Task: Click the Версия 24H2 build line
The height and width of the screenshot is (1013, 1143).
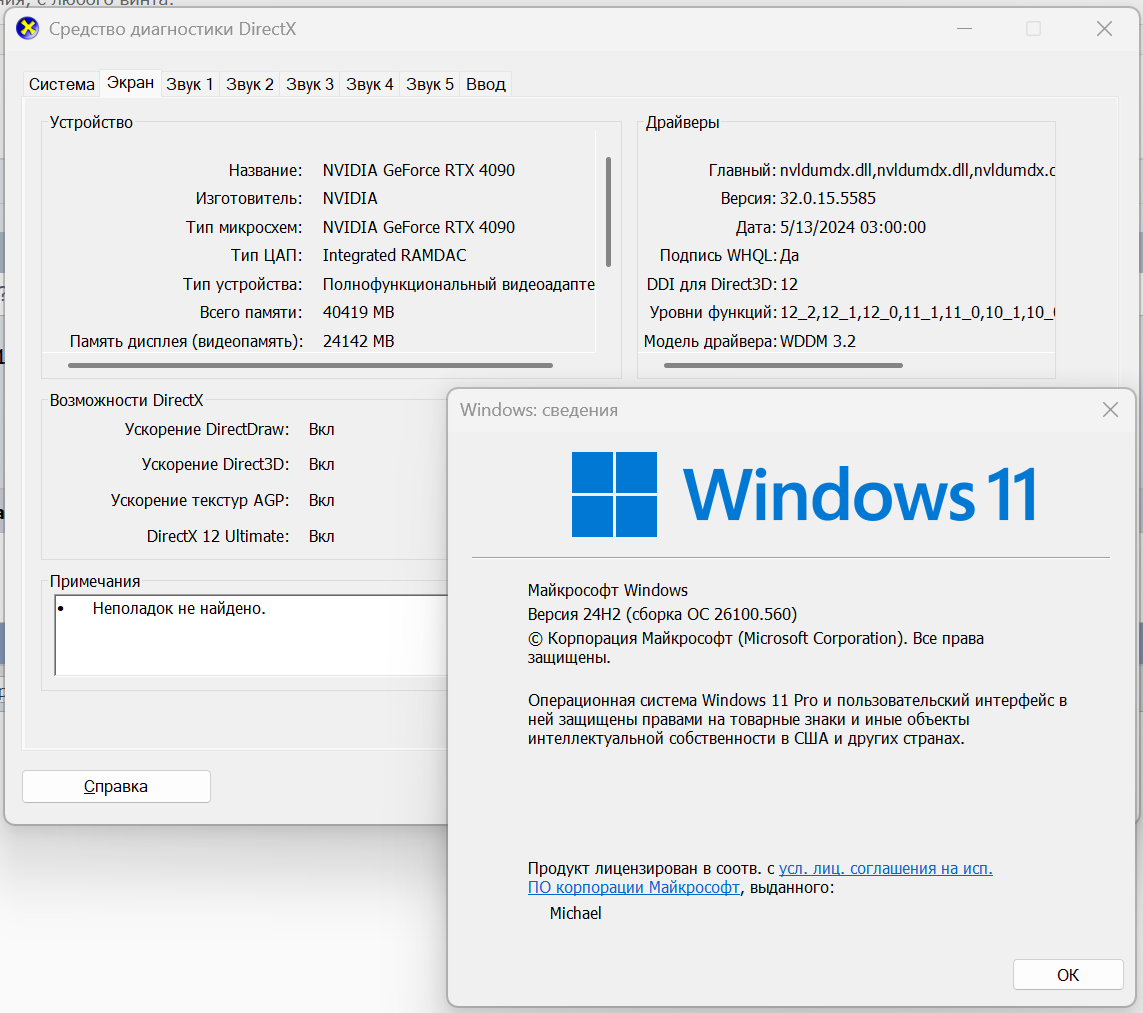Action: pyautogui.click(x=663, y=614)
